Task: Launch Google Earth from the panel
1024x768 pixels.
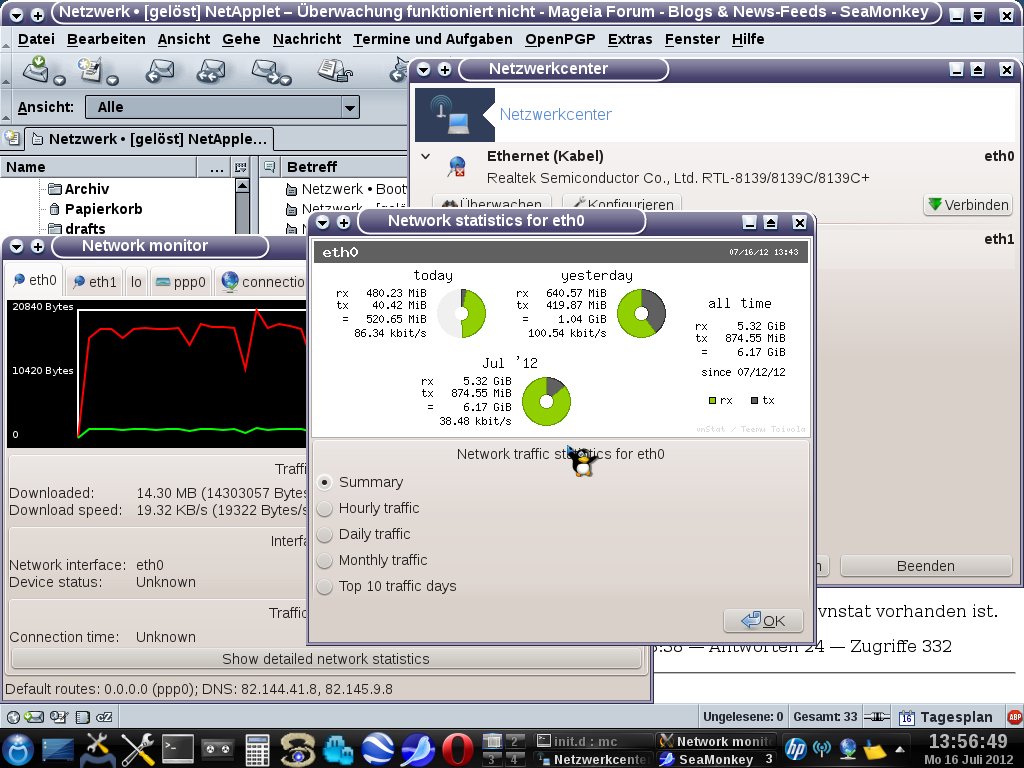Action: (379, 749)
